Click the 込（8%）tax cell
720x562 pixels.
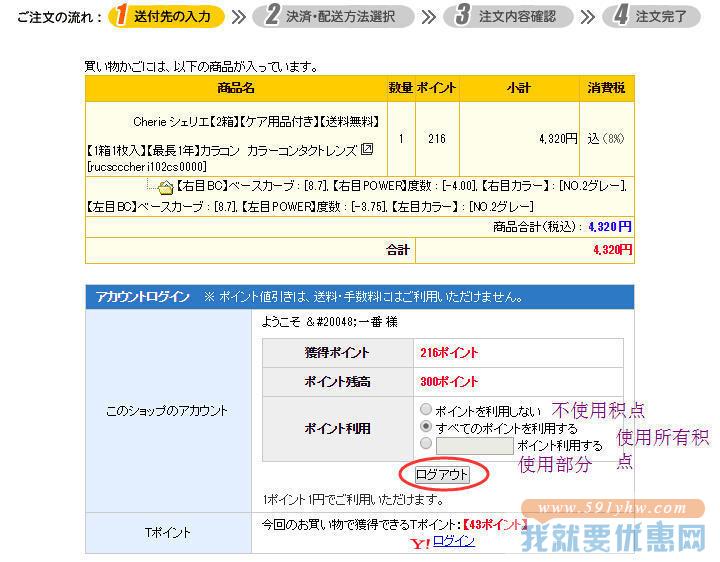(x=606, y=139)
